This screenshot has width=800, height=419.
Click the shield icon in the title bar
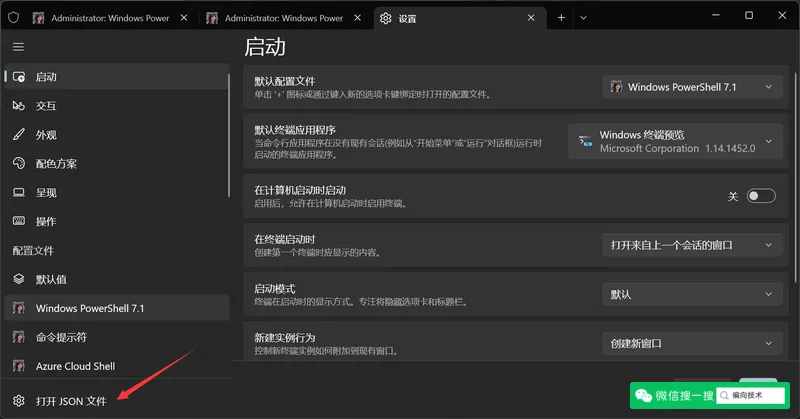coord(14,18)
